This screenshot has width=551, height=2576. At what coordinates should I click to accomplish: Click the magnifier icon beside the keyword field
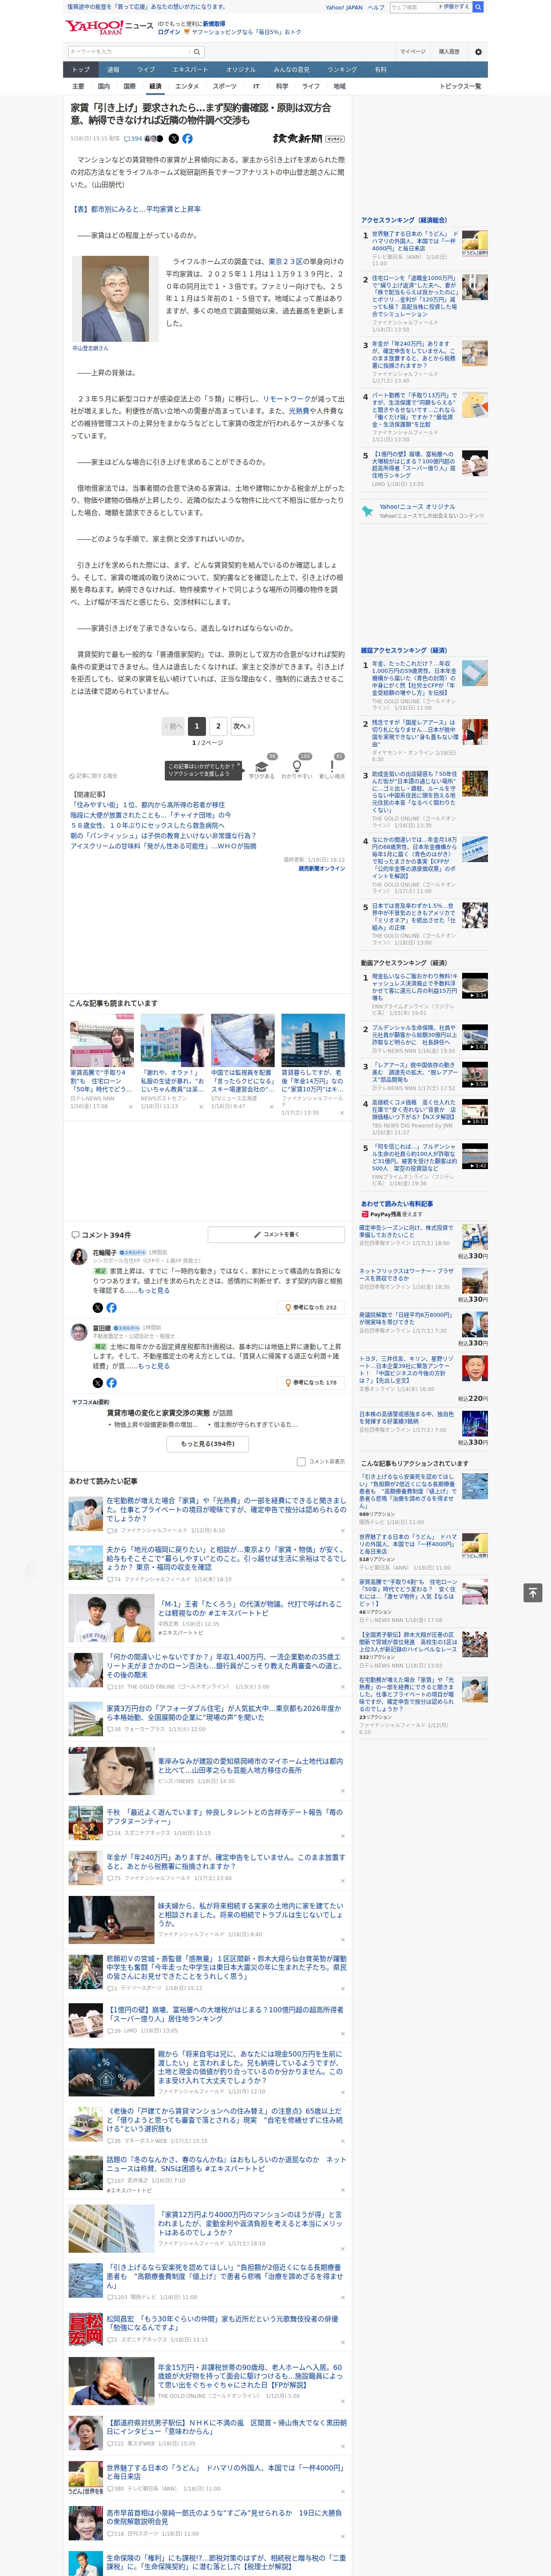197,52
